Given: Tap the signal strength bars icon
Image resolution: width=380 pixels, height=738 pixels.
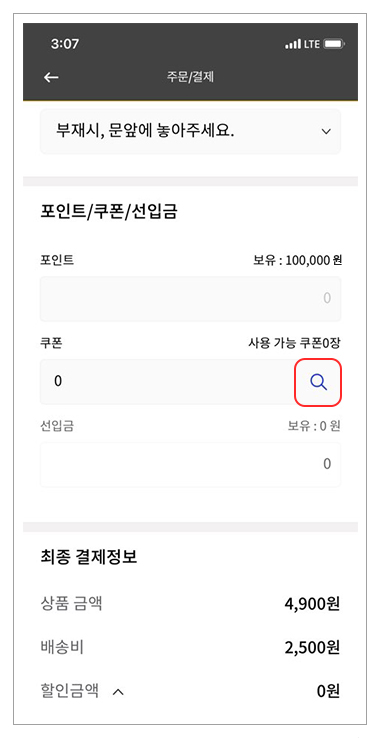Looking at the screenshot, I should click(x=293, y=45).
